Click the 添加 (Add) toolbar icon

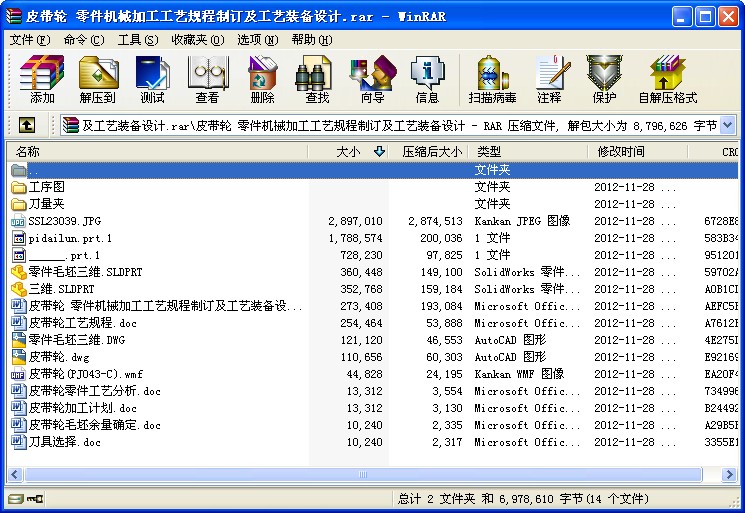[42, 79]
